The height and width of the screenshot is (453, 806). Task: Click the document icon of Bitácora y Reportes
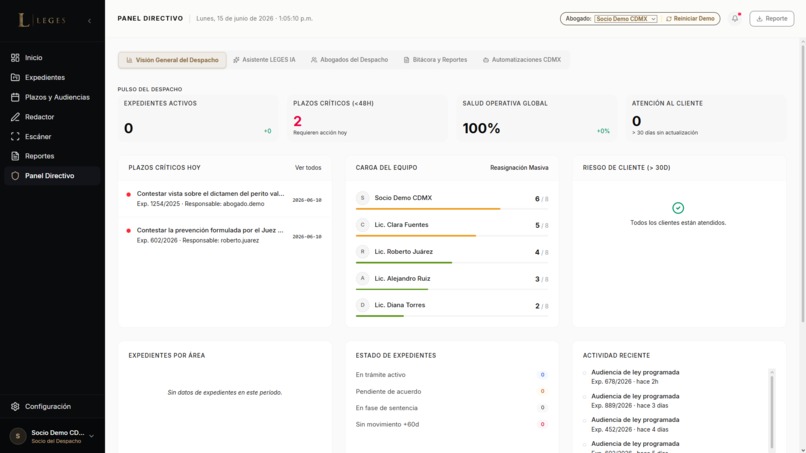tap(407, 60)
